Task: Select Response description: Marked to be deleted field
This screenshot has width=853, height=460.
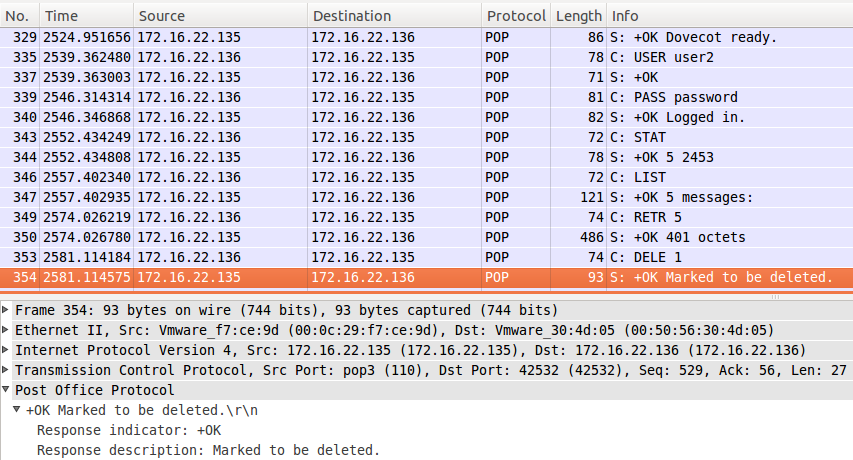Action: click(426, 450)
